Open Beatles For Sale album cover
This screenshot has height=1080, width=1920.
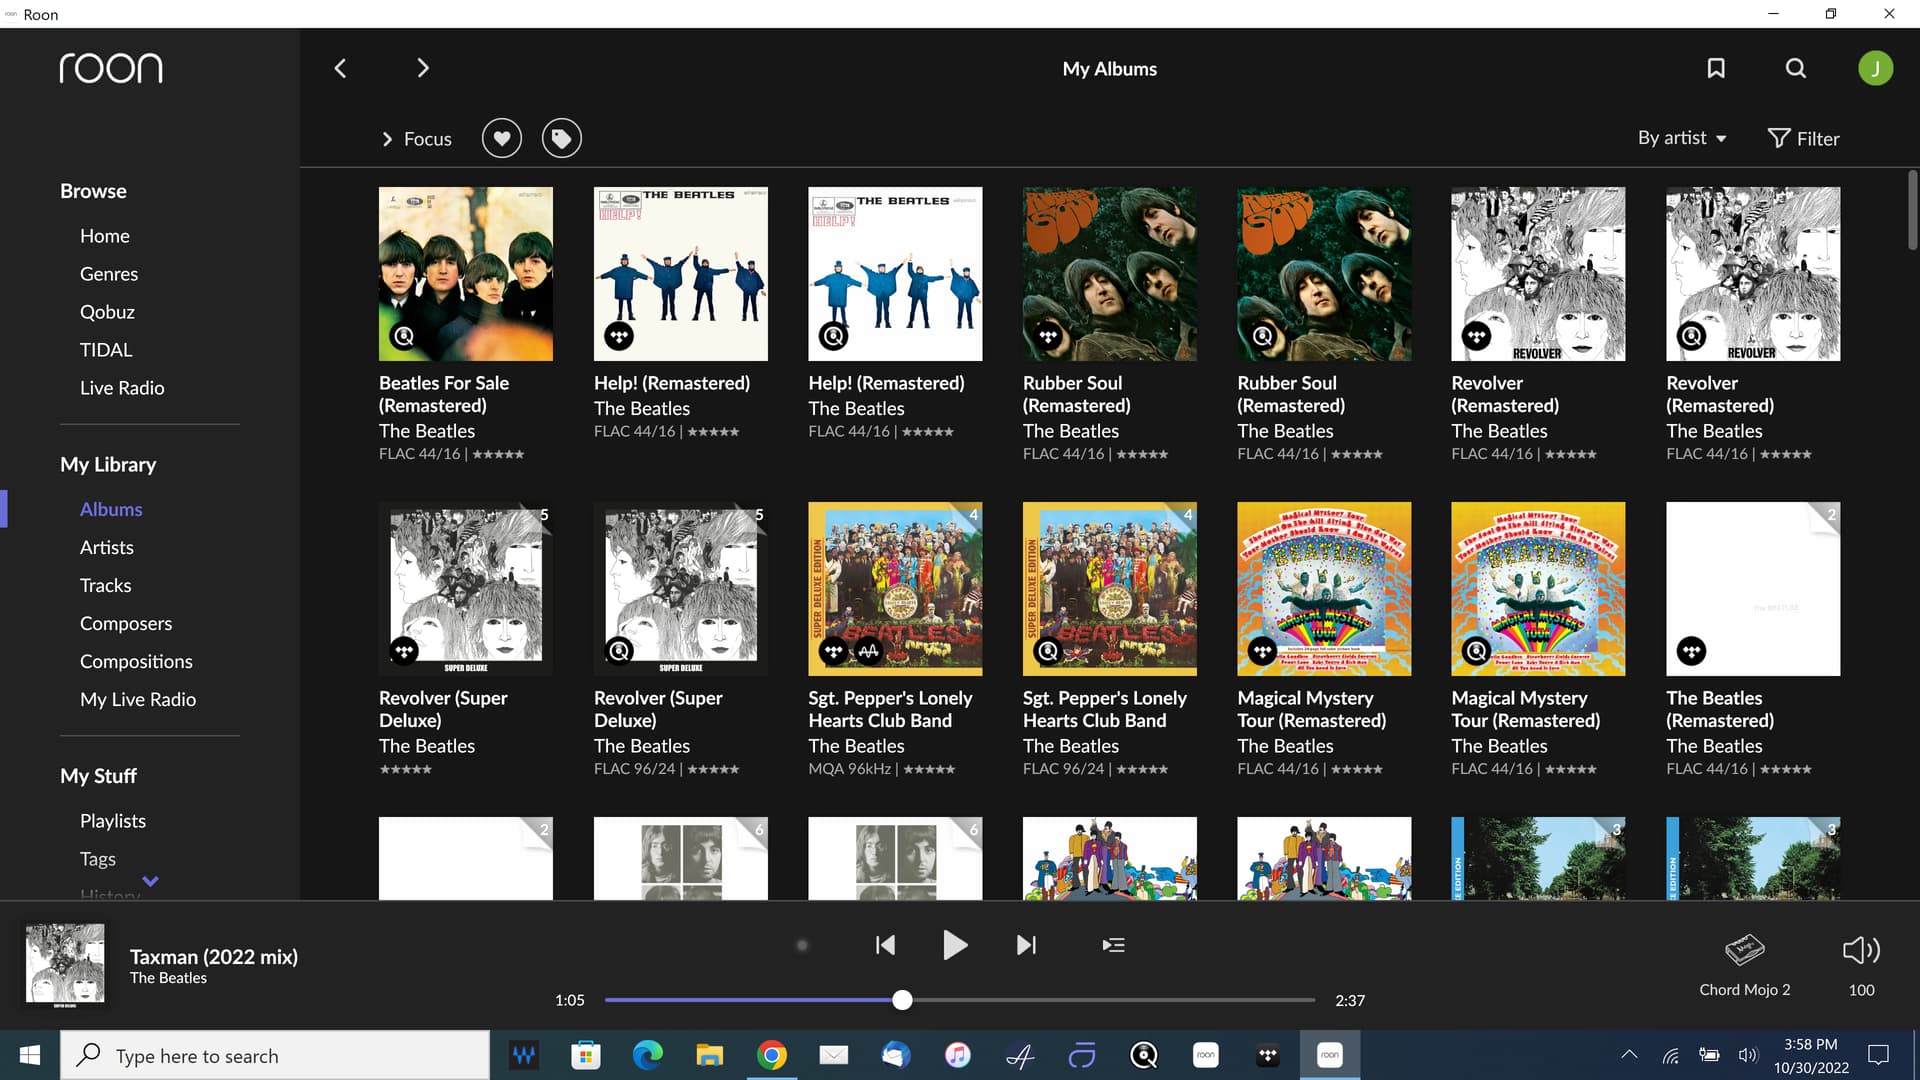465,274
